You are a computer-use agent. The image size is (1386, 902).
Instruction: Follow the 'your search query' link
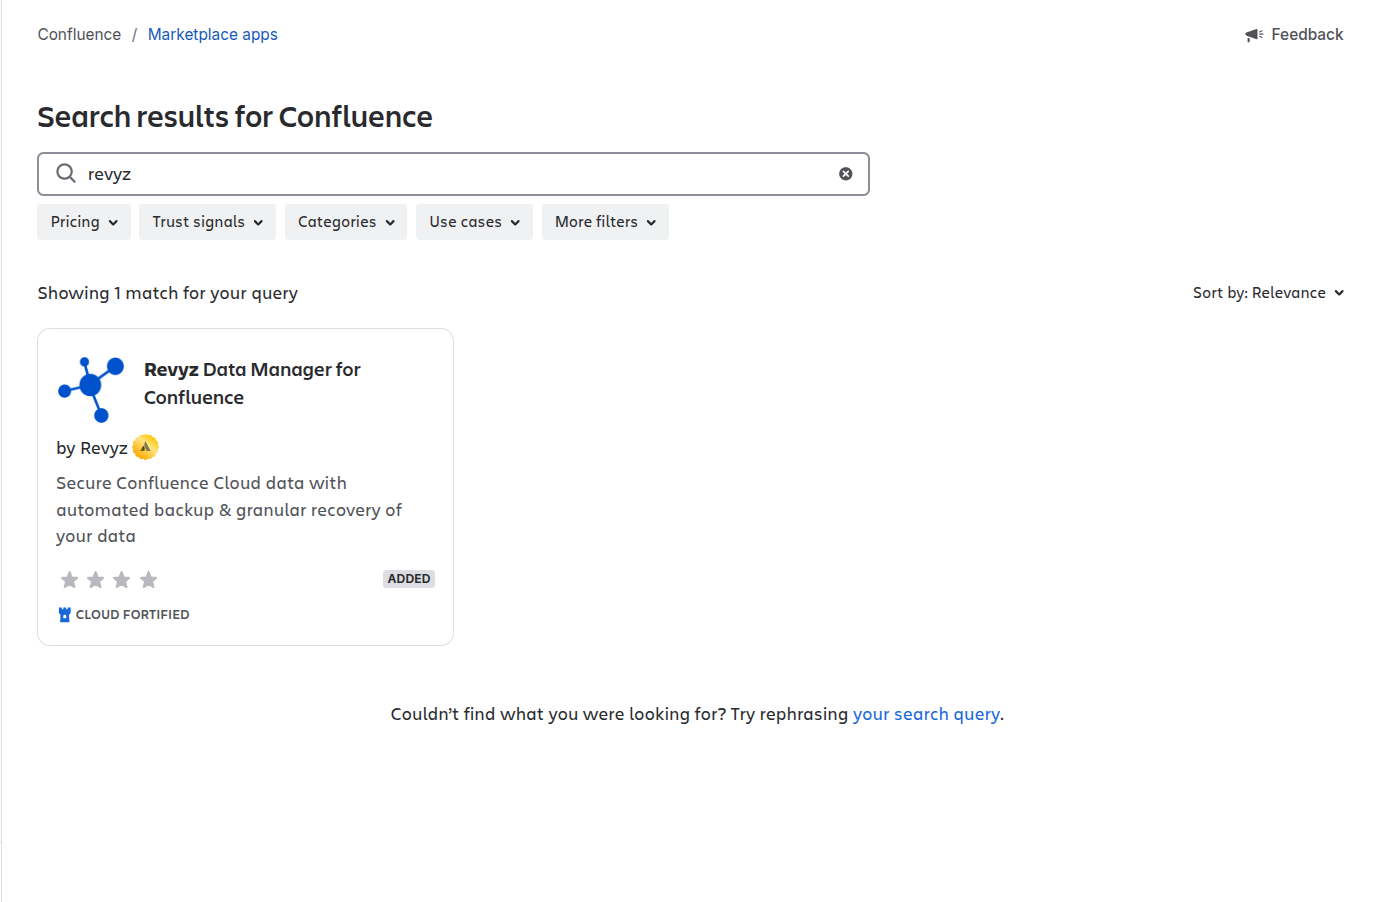click(x=926, y=714)
